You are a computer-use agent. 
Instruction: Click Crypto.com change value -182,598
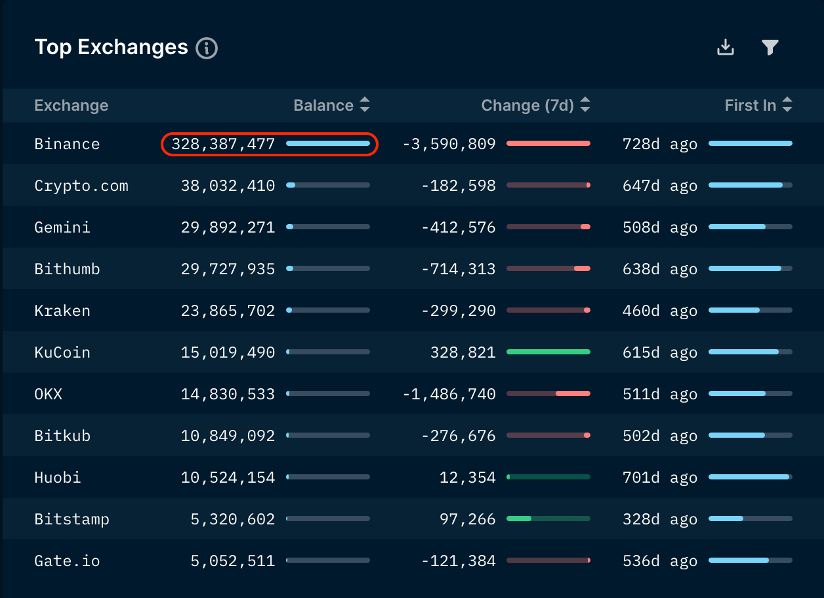(458, 185)
